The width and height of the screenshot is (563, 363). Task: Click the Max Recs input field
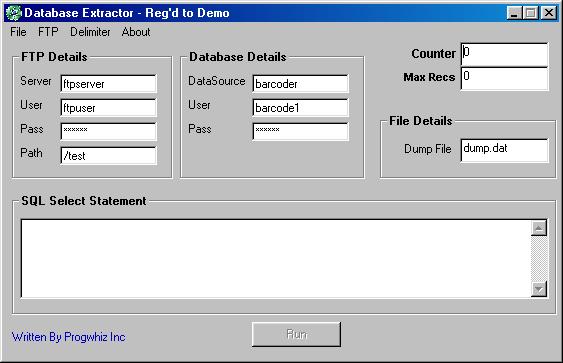(x=504, y=78)
